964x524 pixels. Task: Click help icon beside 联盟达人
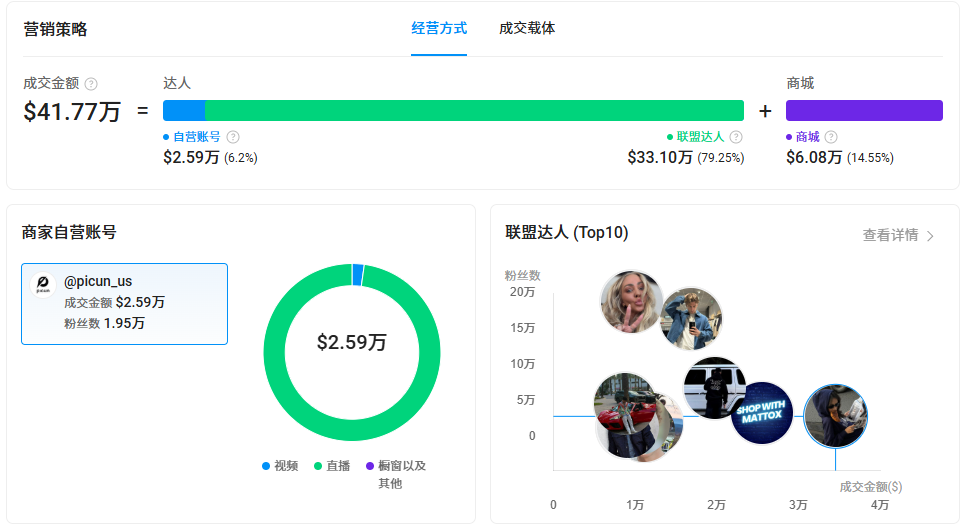736,137
